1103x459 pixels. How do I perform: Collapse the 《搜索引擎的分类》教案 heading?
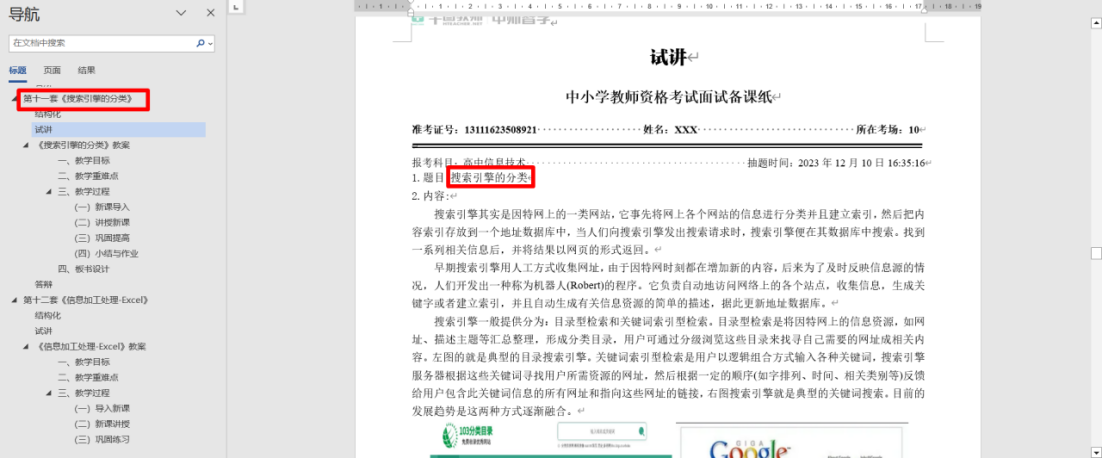coord(27,145)
